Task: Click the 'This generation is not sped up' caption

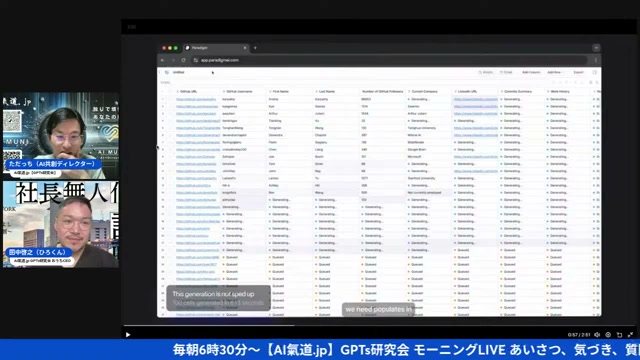Action: pos(213,294)
